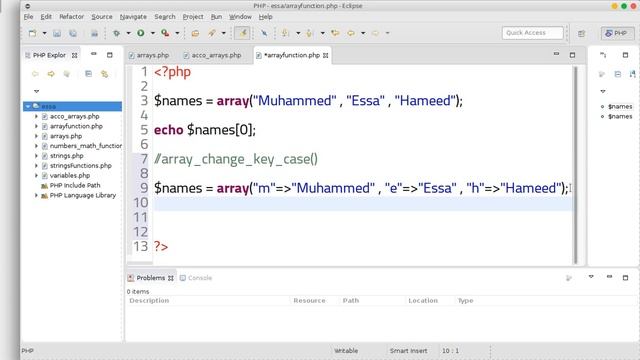
Task: Select the PHP perspective button
Action: [x=617, y=33]
